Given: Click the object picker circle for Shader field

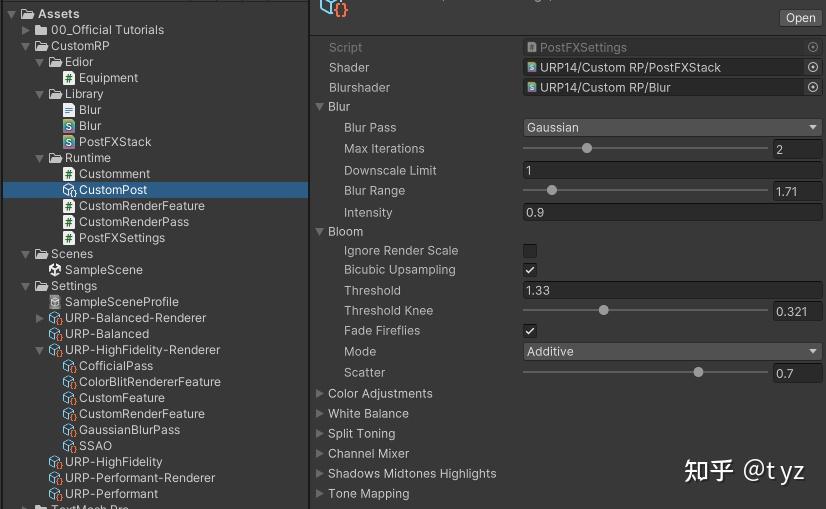Looking at the screenshot, I should click(812, 67).
